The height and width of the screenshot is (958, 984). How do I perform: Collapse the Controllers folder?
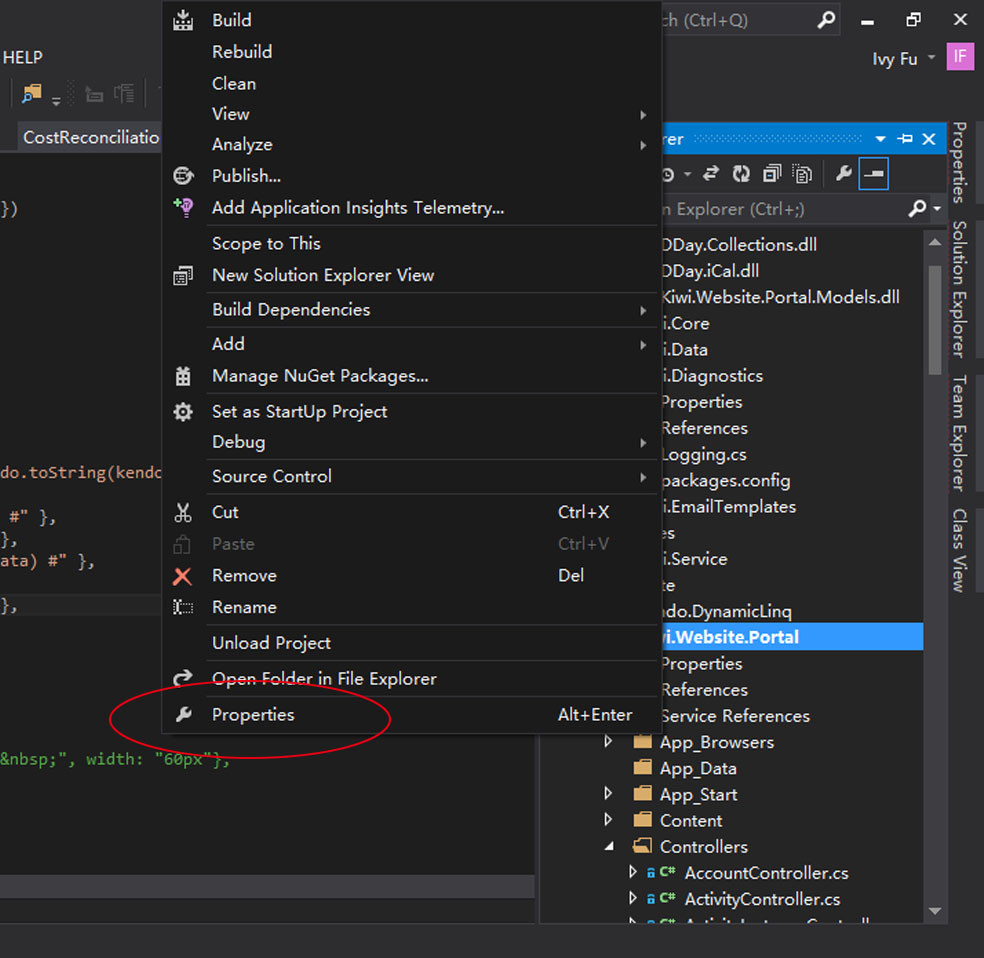[609, 846]
